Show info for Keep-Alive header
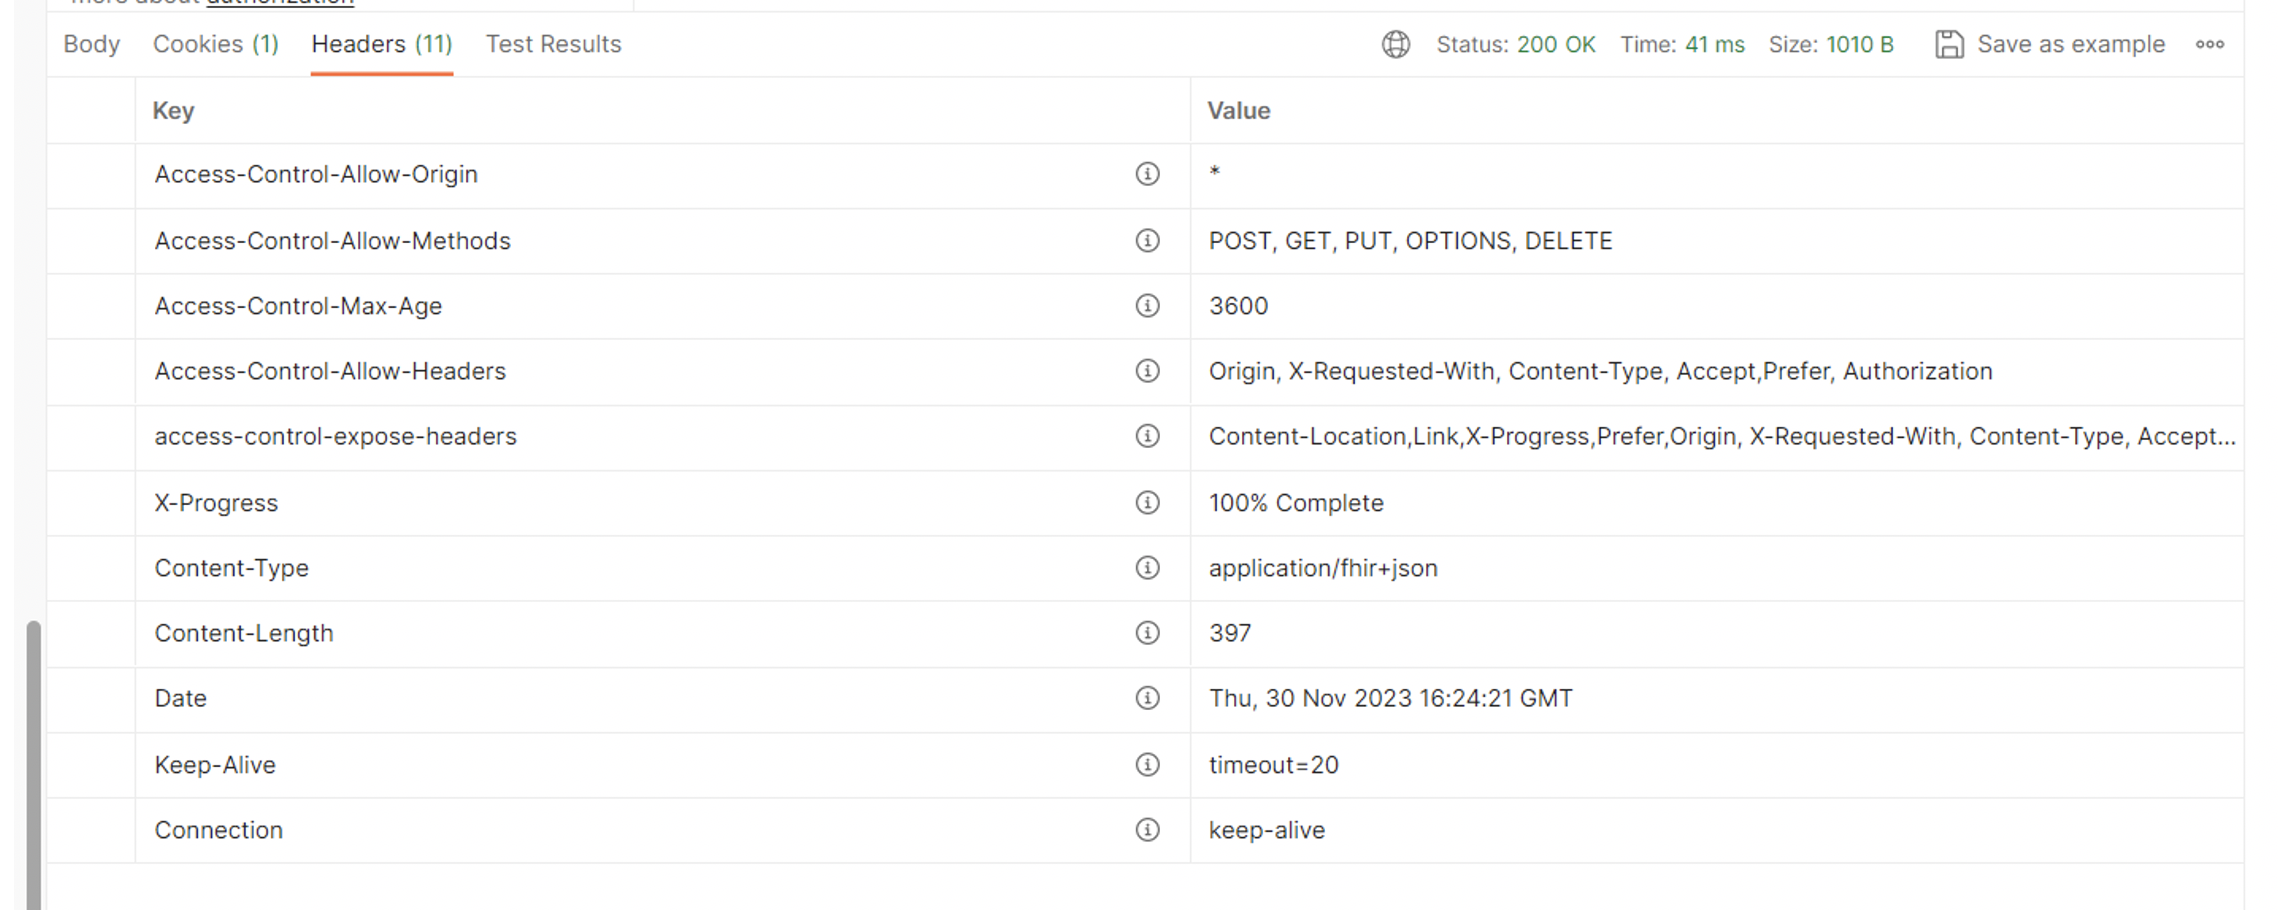This screenshot has height=910, width=2278. 1147,765
